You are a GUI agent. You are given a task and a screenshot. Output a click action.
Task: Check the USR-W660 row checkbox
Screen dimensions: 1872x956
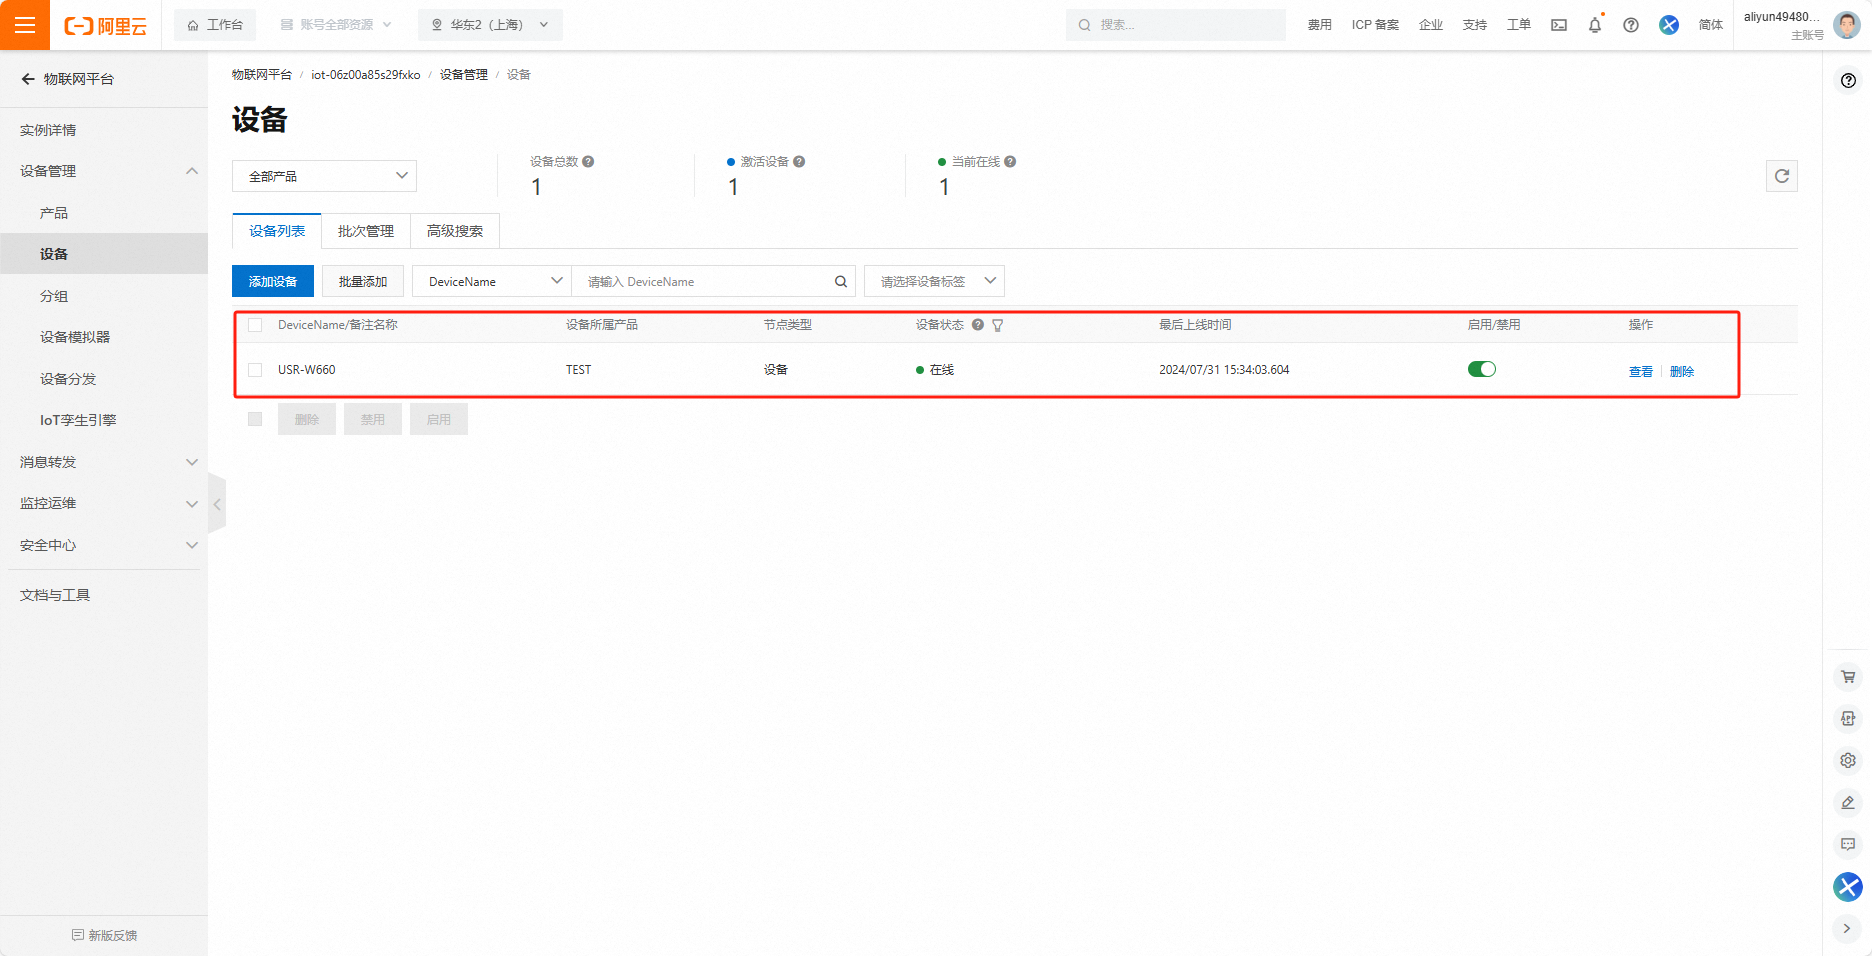tap(255, 370)
